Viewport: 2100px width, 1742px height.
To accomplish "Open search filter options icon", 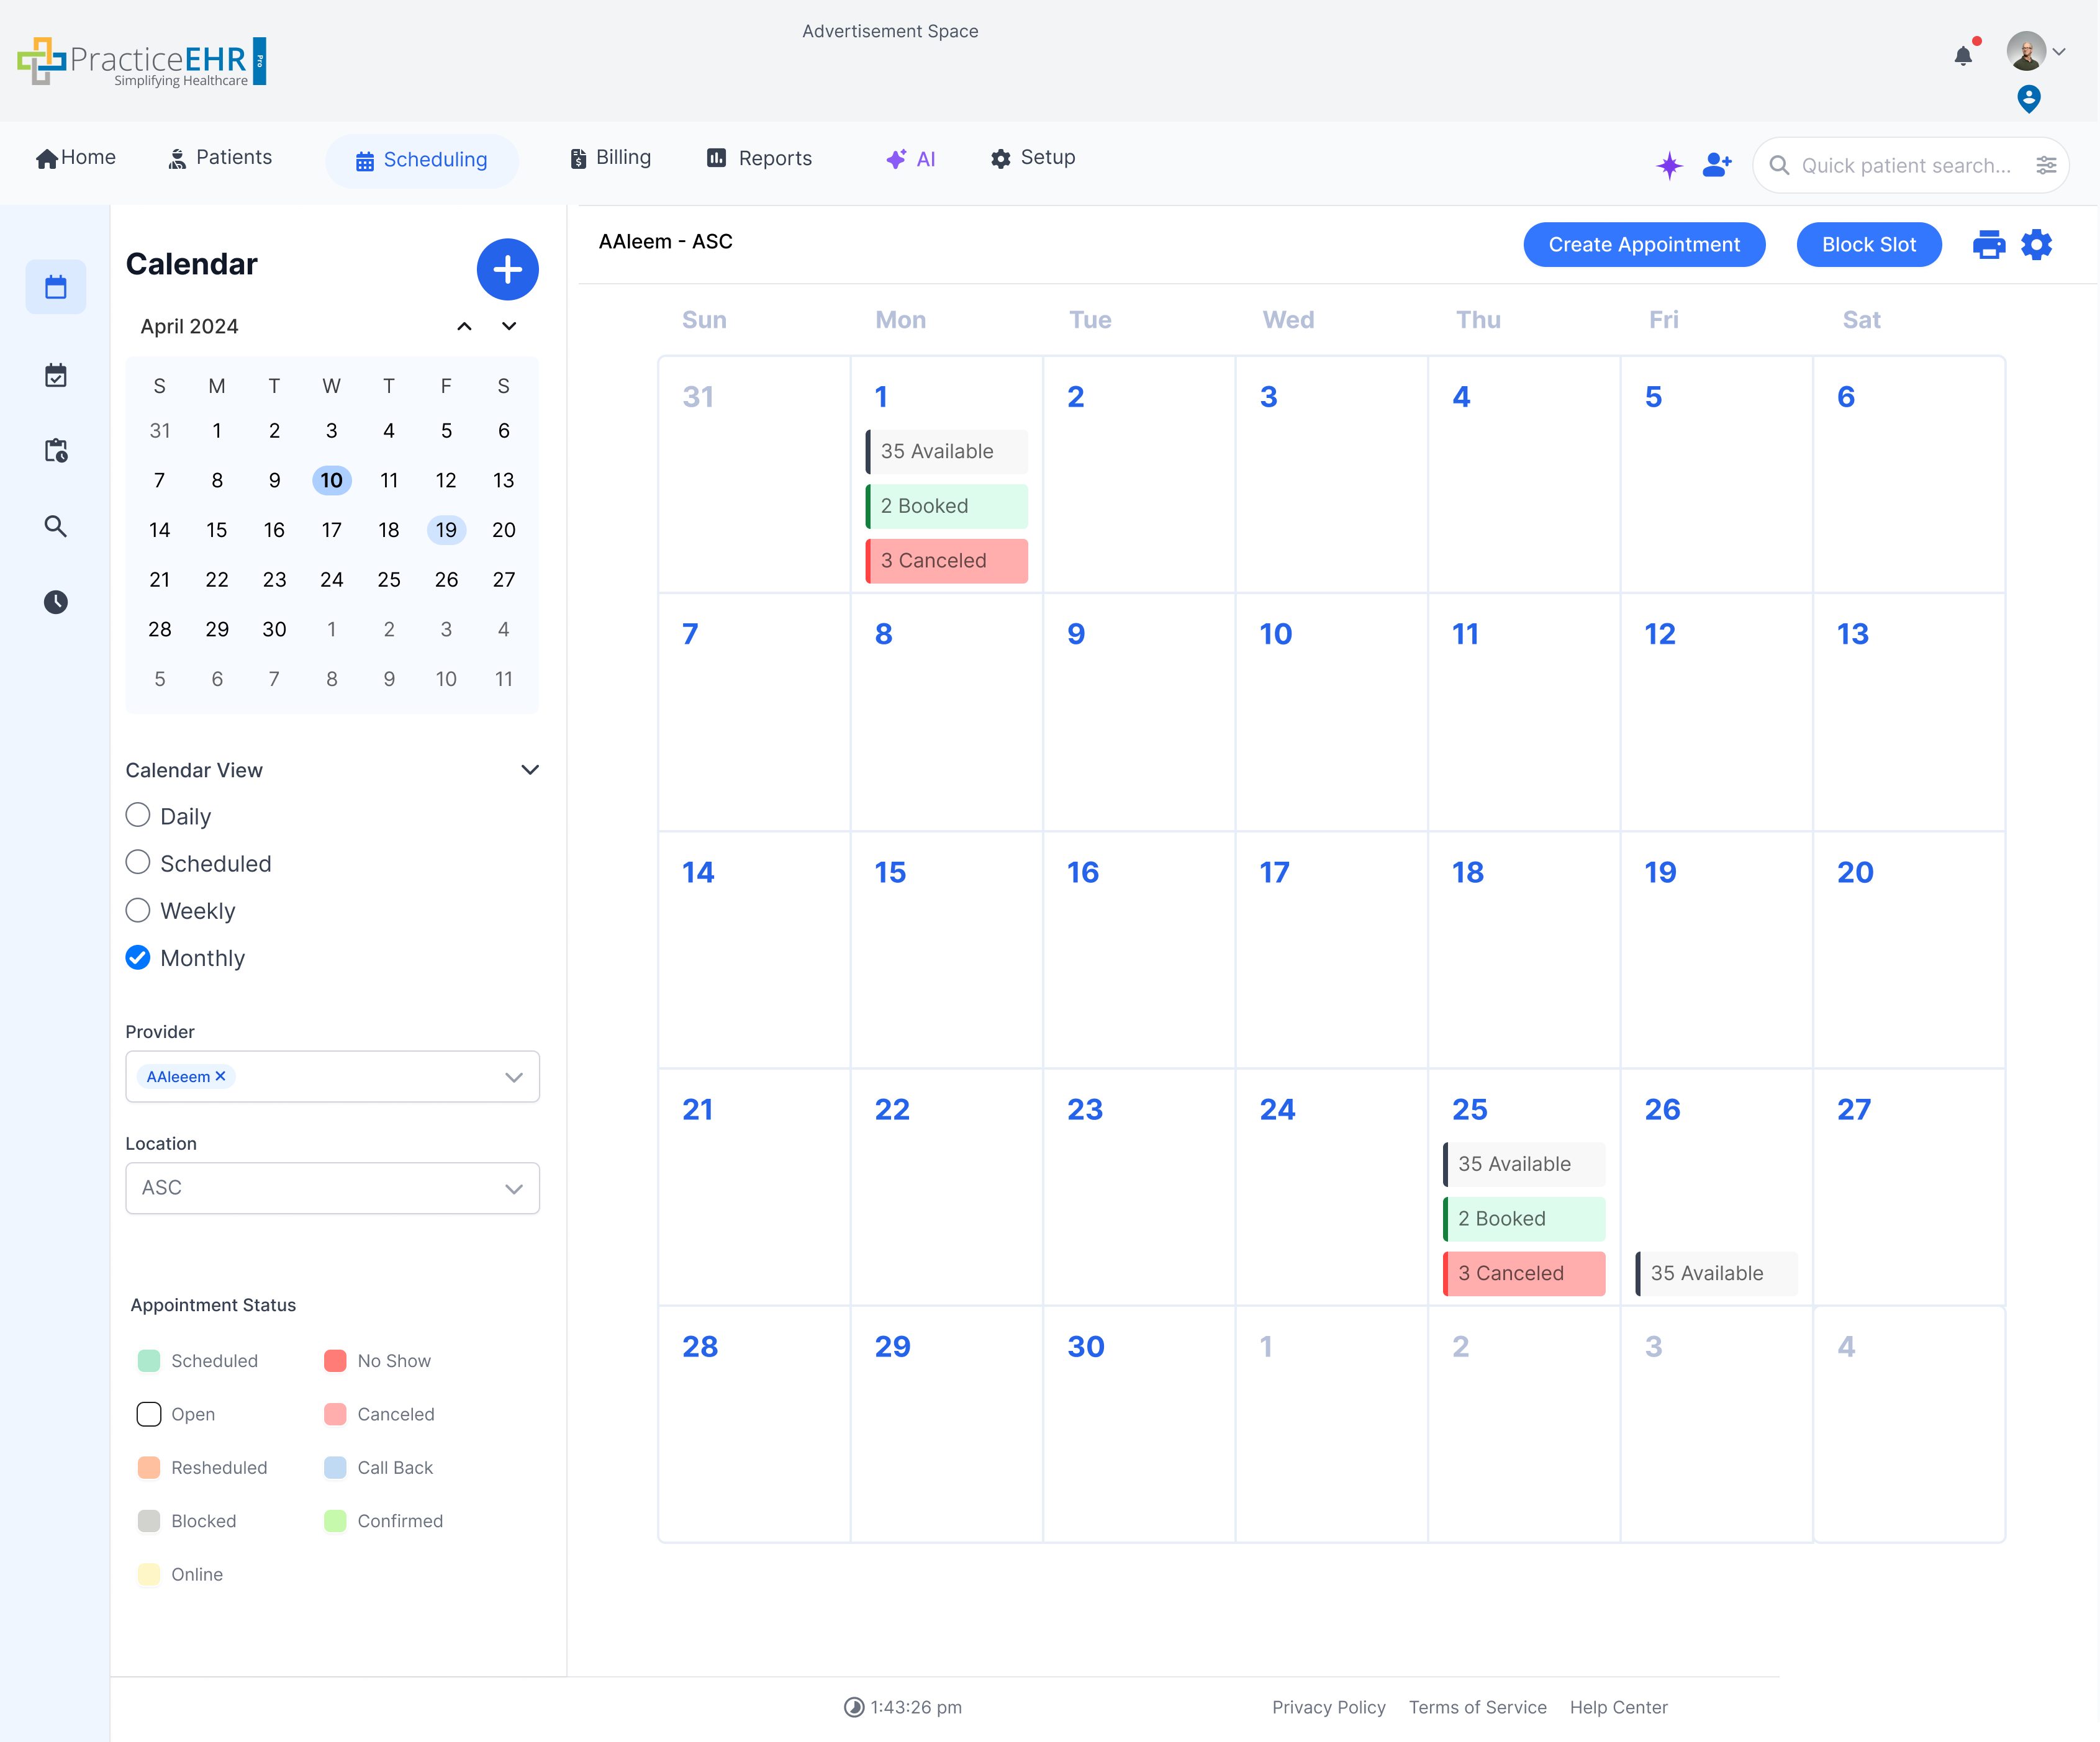I will [2046, 165].
